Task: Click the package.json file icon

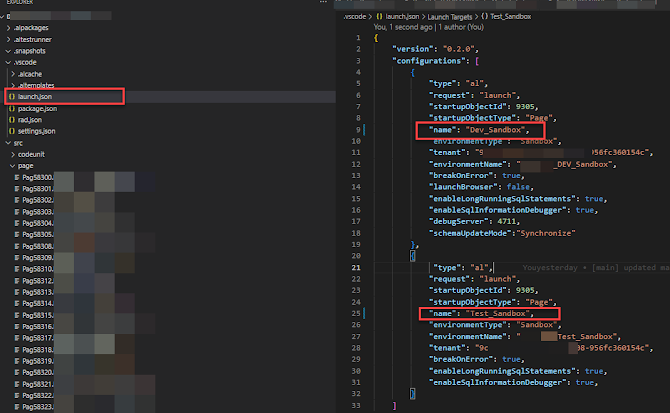Action: point(11,108)
